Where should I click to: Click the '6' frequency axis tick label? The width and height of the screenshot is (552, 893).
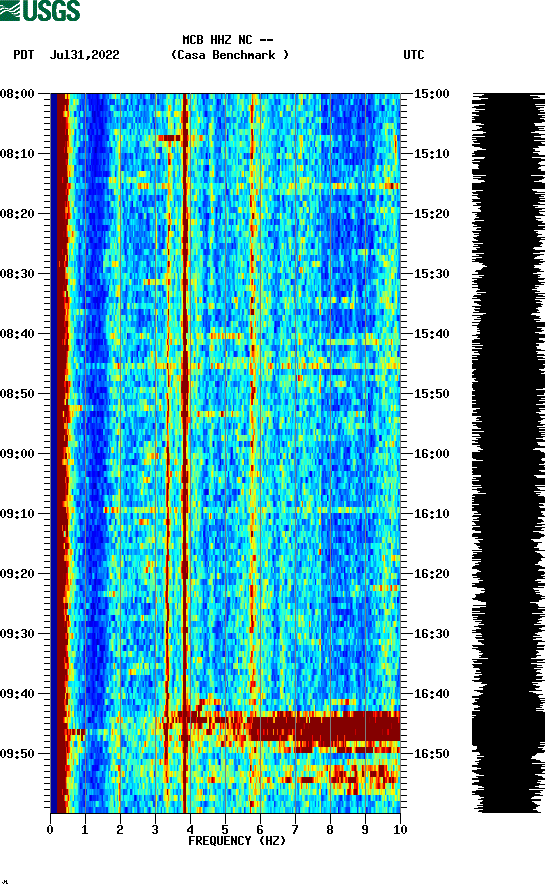[x=260, y=829]
